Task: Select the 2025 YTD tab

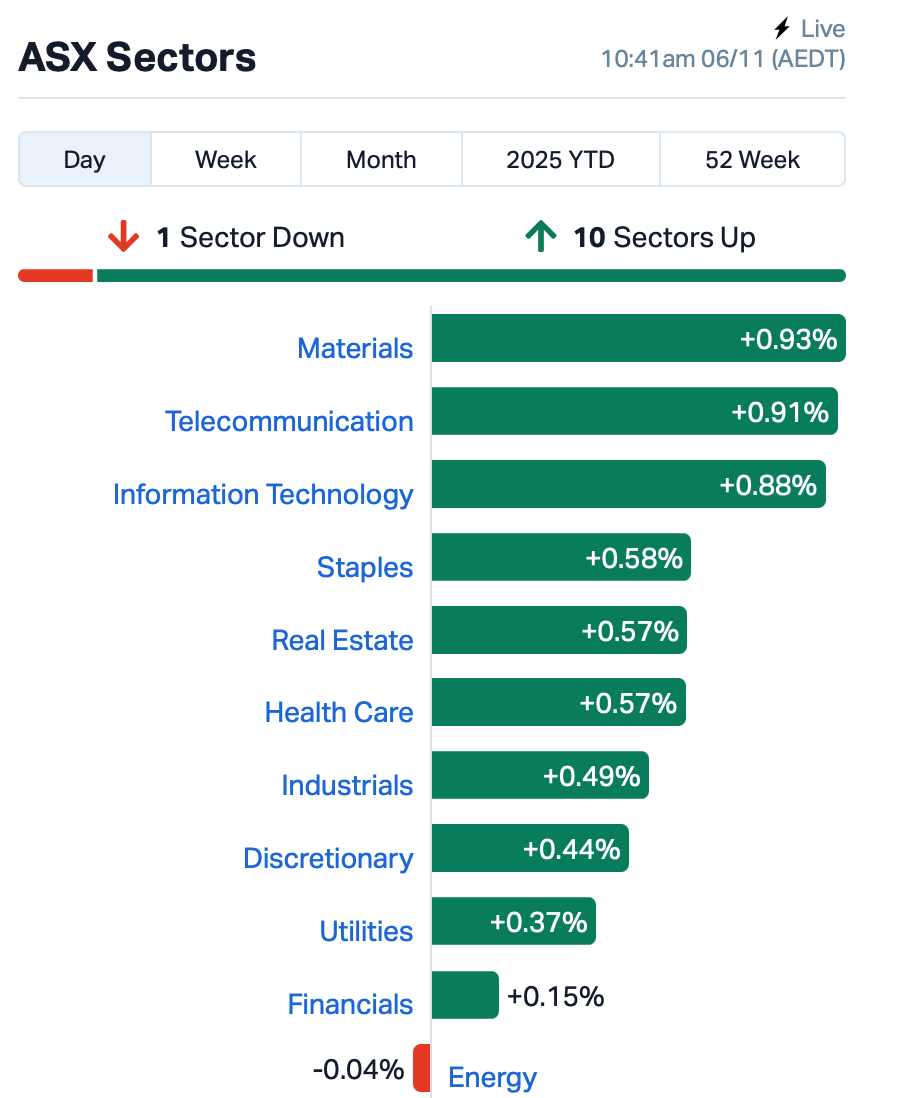Action: tap(560, 160)
